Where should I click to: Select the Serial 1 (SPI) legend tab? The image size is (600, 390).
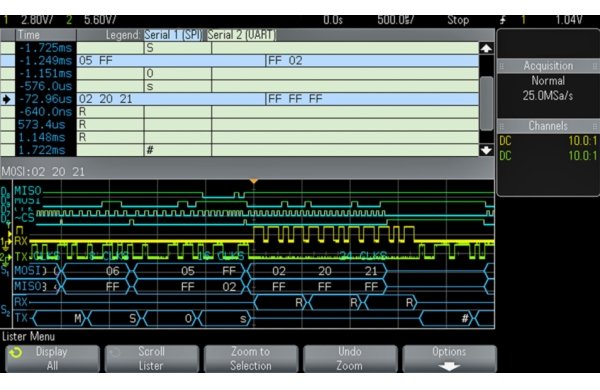pyautogui.click(x=173, y=35)
